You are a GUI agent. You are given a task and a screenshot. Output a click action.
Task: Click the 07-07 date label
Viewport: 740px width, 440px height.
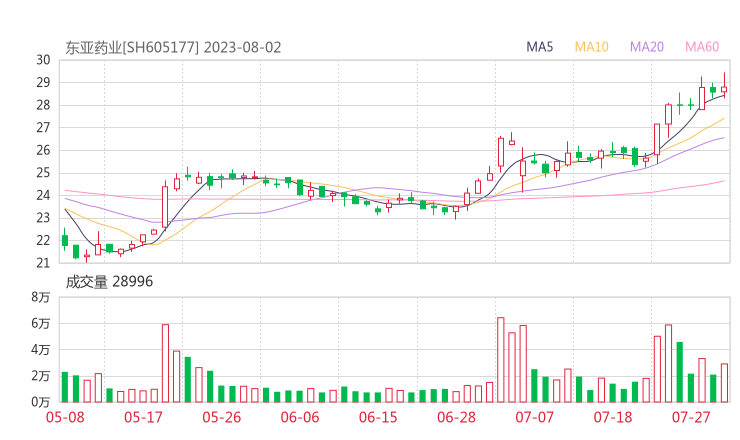[534, 417]
